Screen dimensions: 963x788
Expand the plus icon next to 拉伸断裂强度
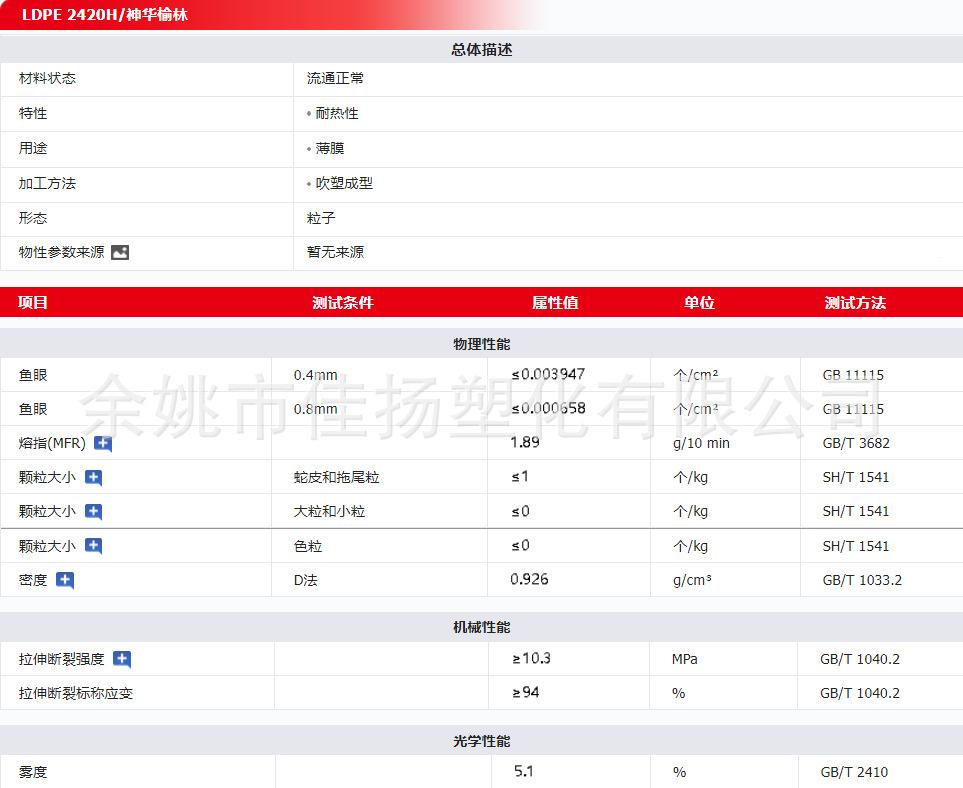[x=122, y=659]
